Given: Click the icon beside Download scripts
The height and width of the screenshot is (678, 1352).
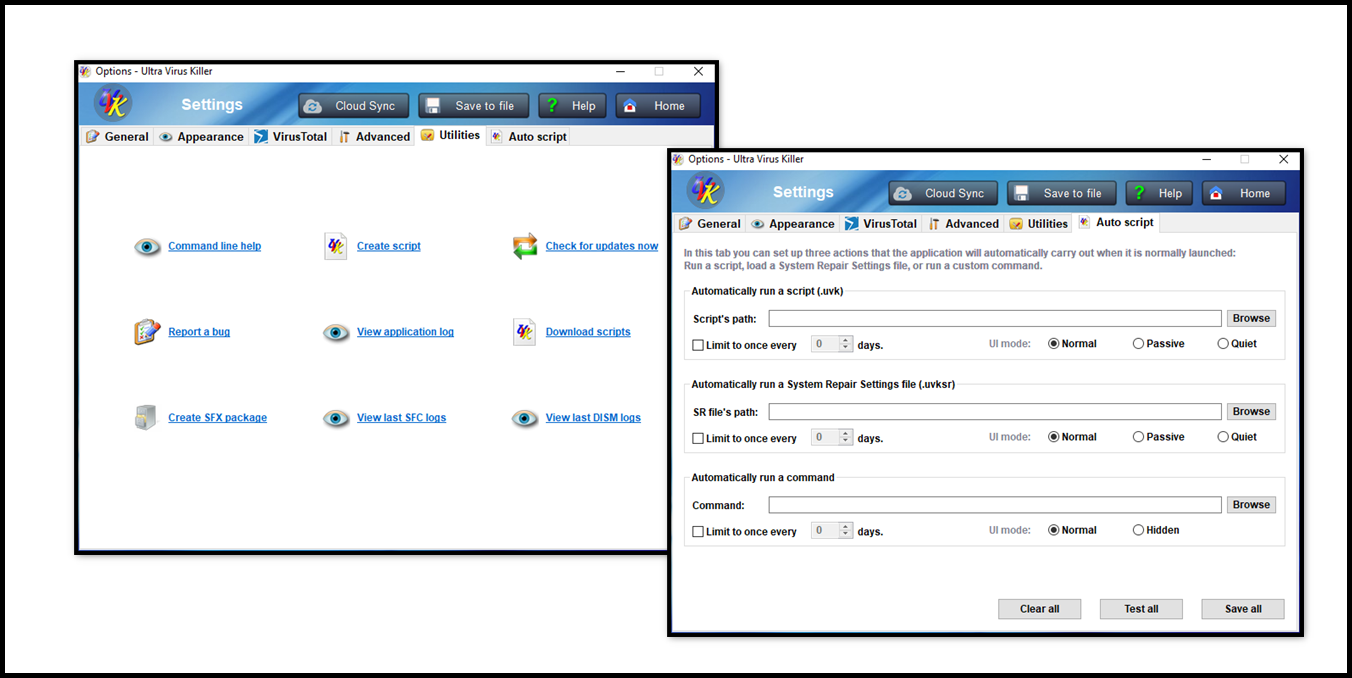Looking at the screenshot, I should click(525, 332).
